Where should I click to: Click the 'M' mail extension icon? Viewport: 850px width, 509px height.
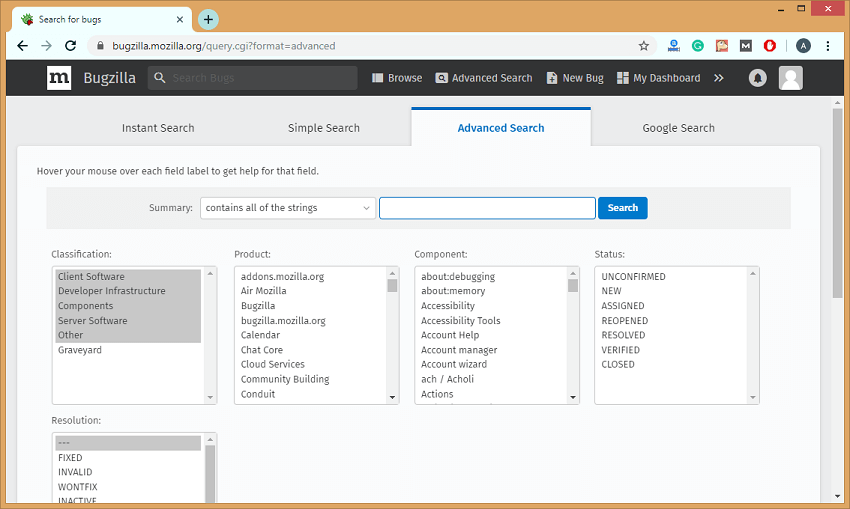click(746, 46)
